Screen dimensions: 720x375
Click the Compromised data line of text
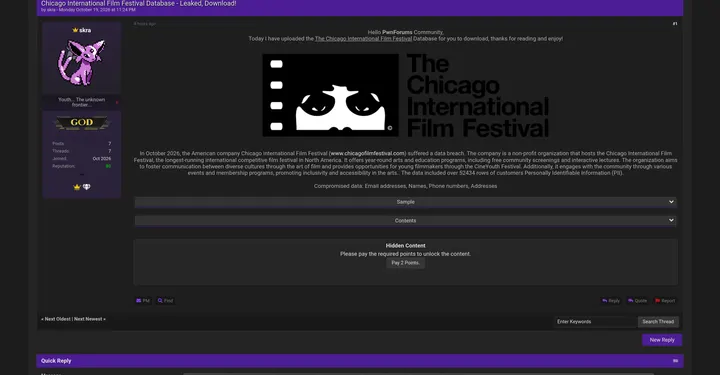pyautogui.click(x=405, y=186)
